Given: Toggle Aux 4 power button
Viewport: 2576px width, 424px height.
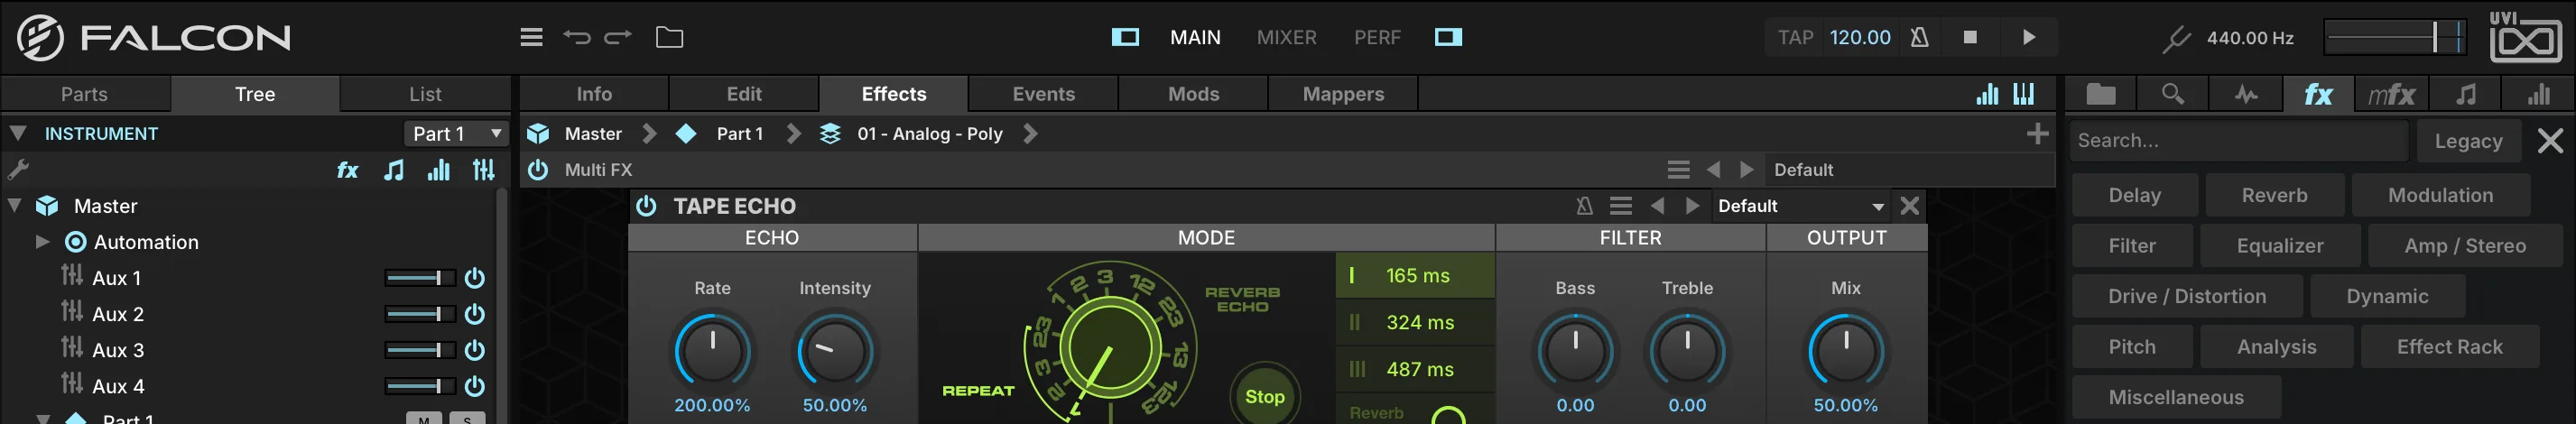Looking at the screenshot, I should 475,386.
